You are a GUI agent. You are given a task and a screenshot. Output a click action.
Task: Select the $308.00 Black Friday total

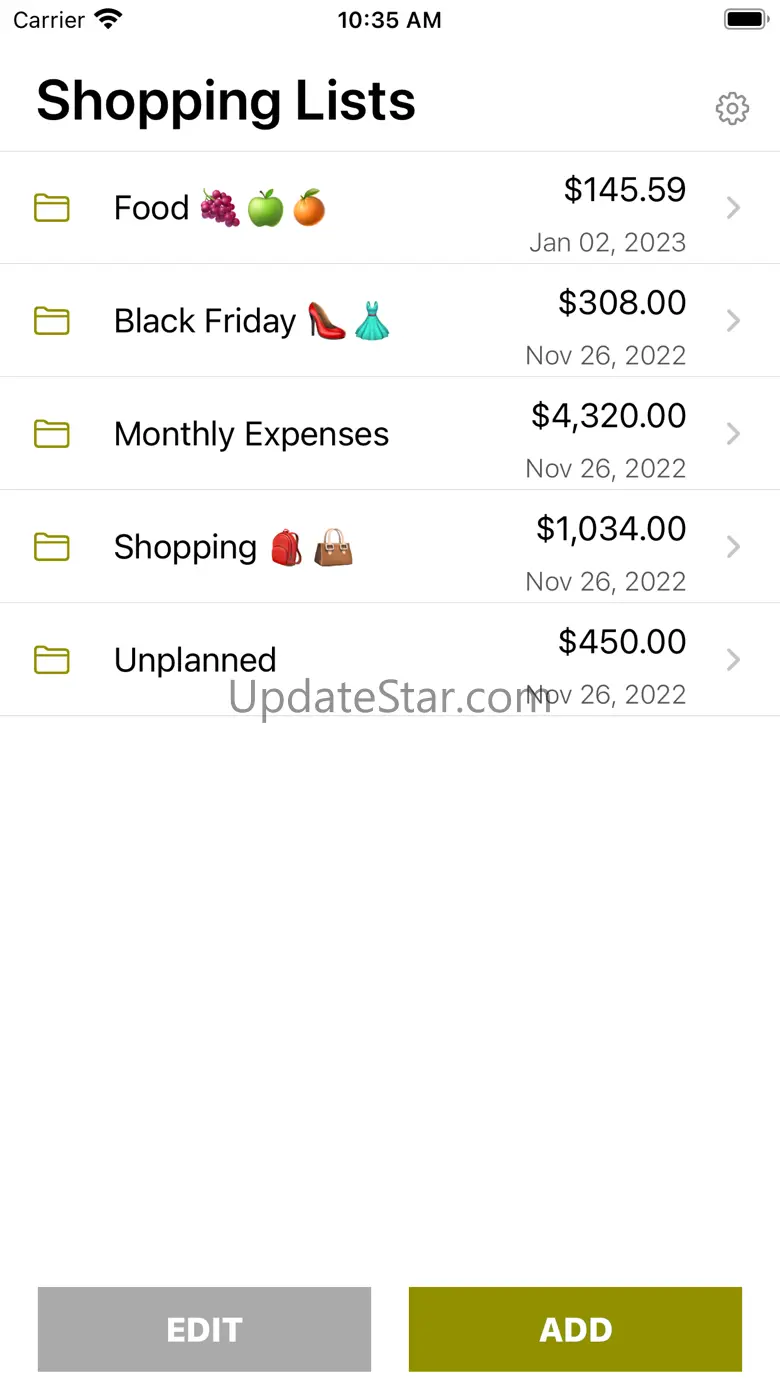(622, 302)
